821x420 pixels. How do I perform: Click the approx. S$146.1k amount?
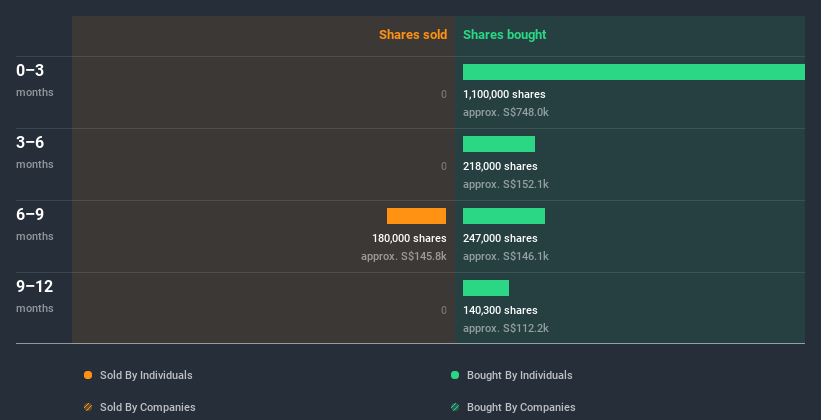(506, 256)
